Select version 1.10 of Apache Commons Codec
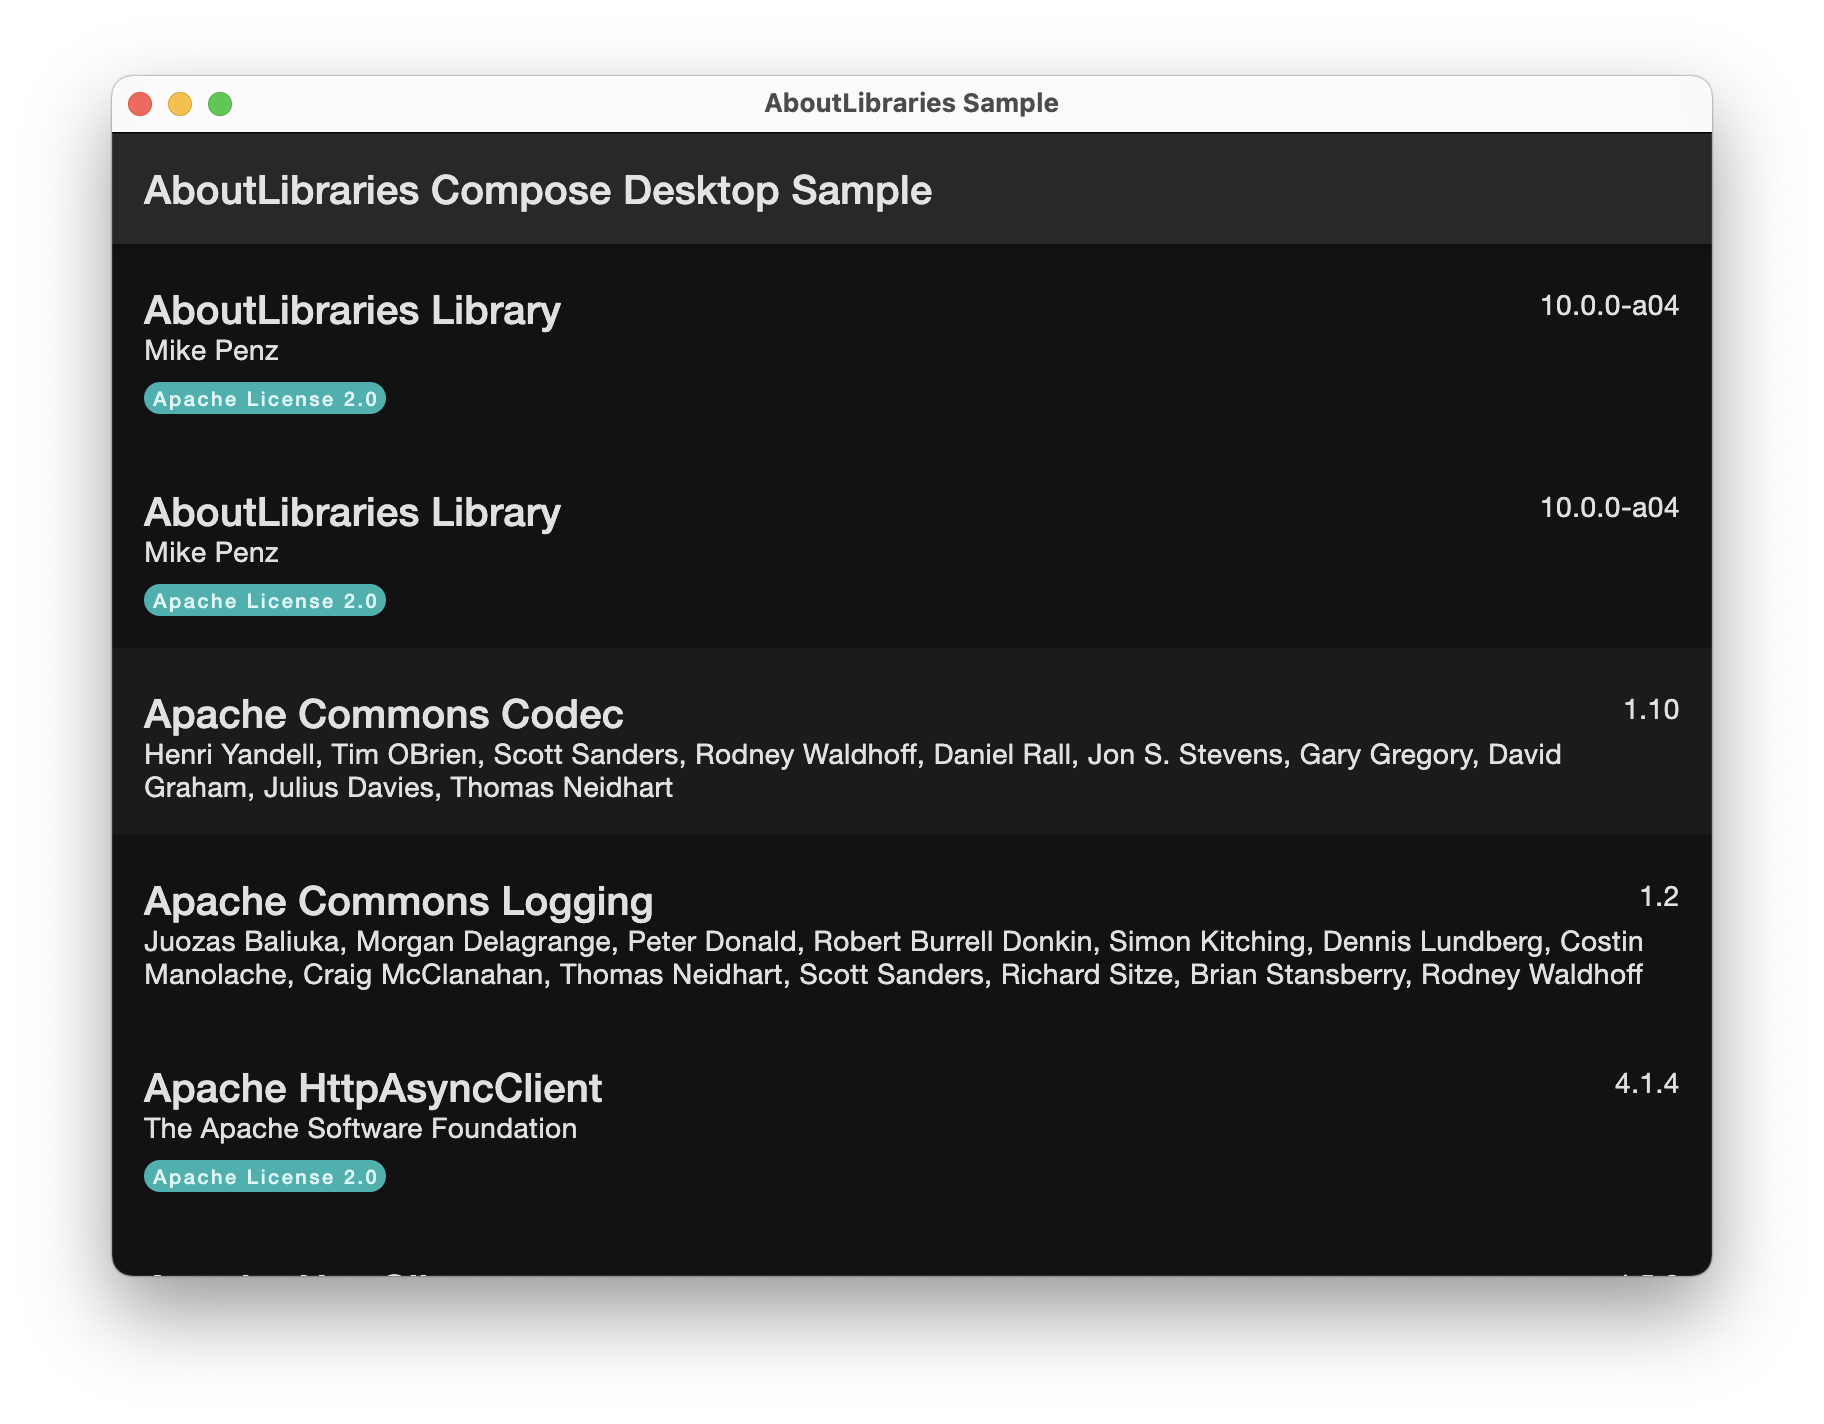This screenshot has height=1424, width=1824. click(1650, 709)
